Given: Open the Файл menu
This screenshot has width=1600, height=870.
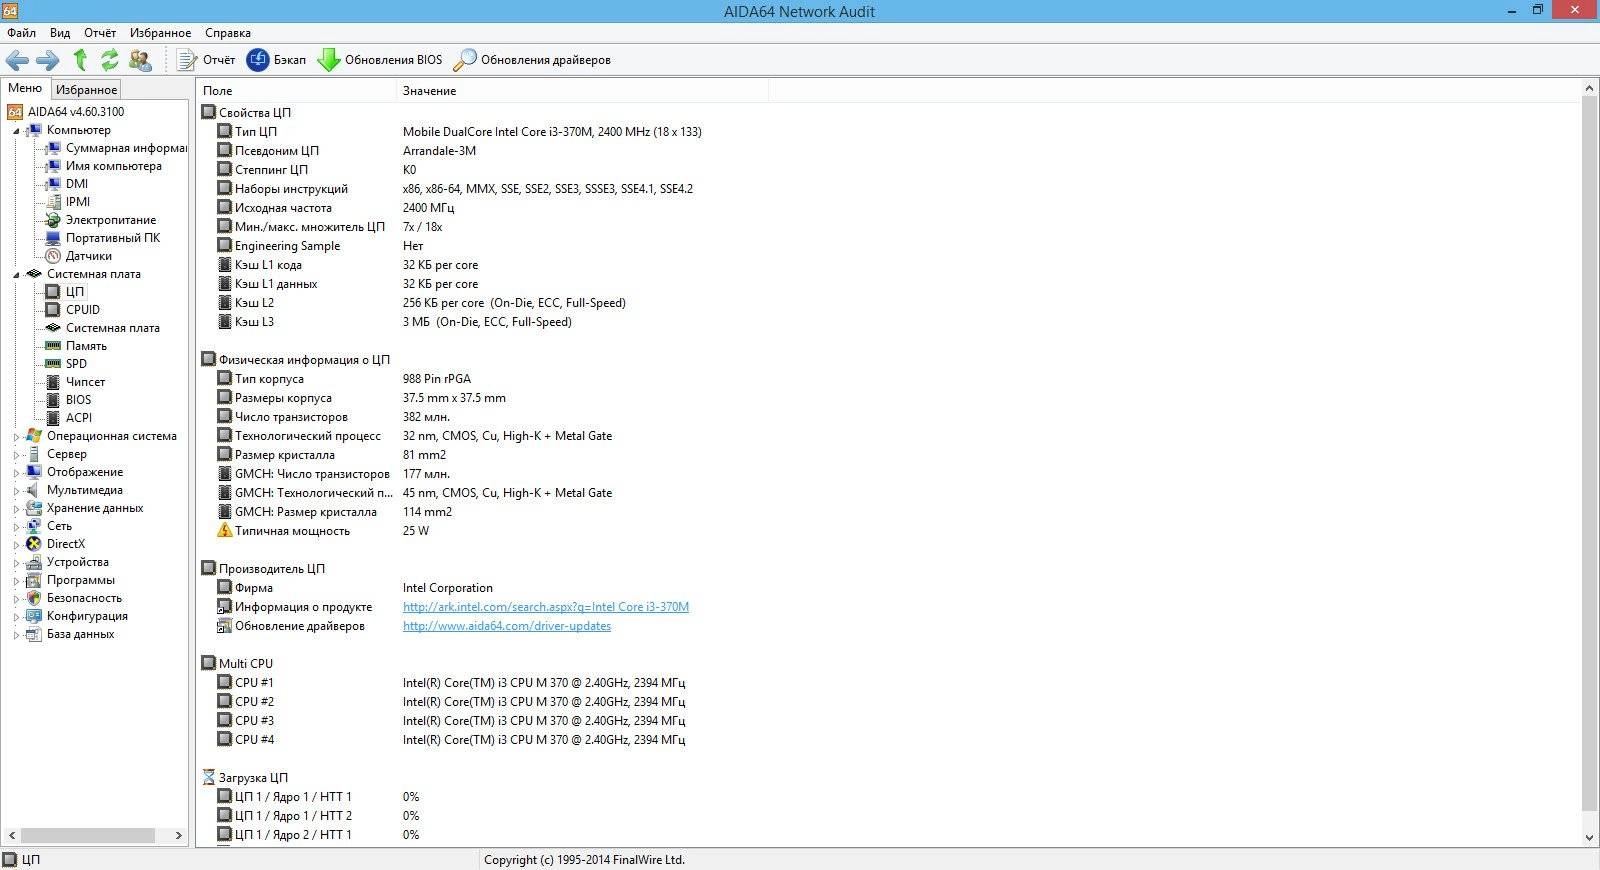Looking at the screenshot, I should click(x=21, y=33).
